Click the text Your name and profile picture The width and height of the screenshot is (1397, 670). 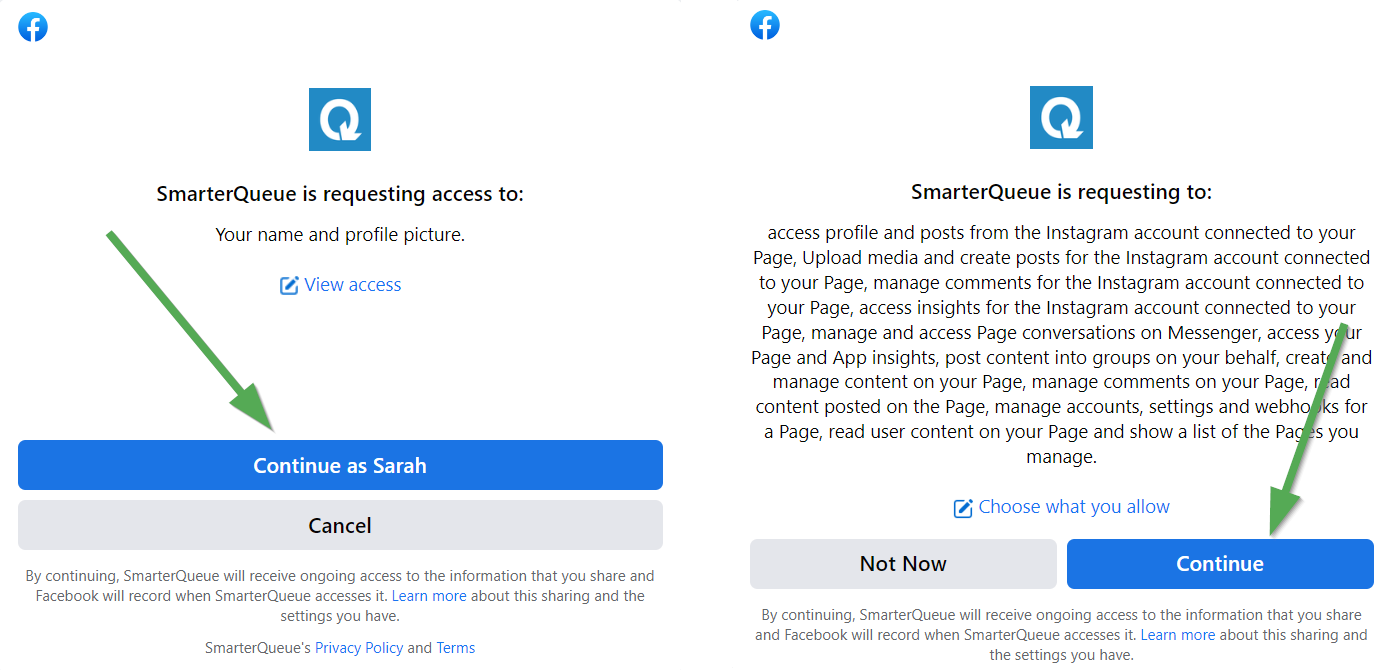coord(340,234)
